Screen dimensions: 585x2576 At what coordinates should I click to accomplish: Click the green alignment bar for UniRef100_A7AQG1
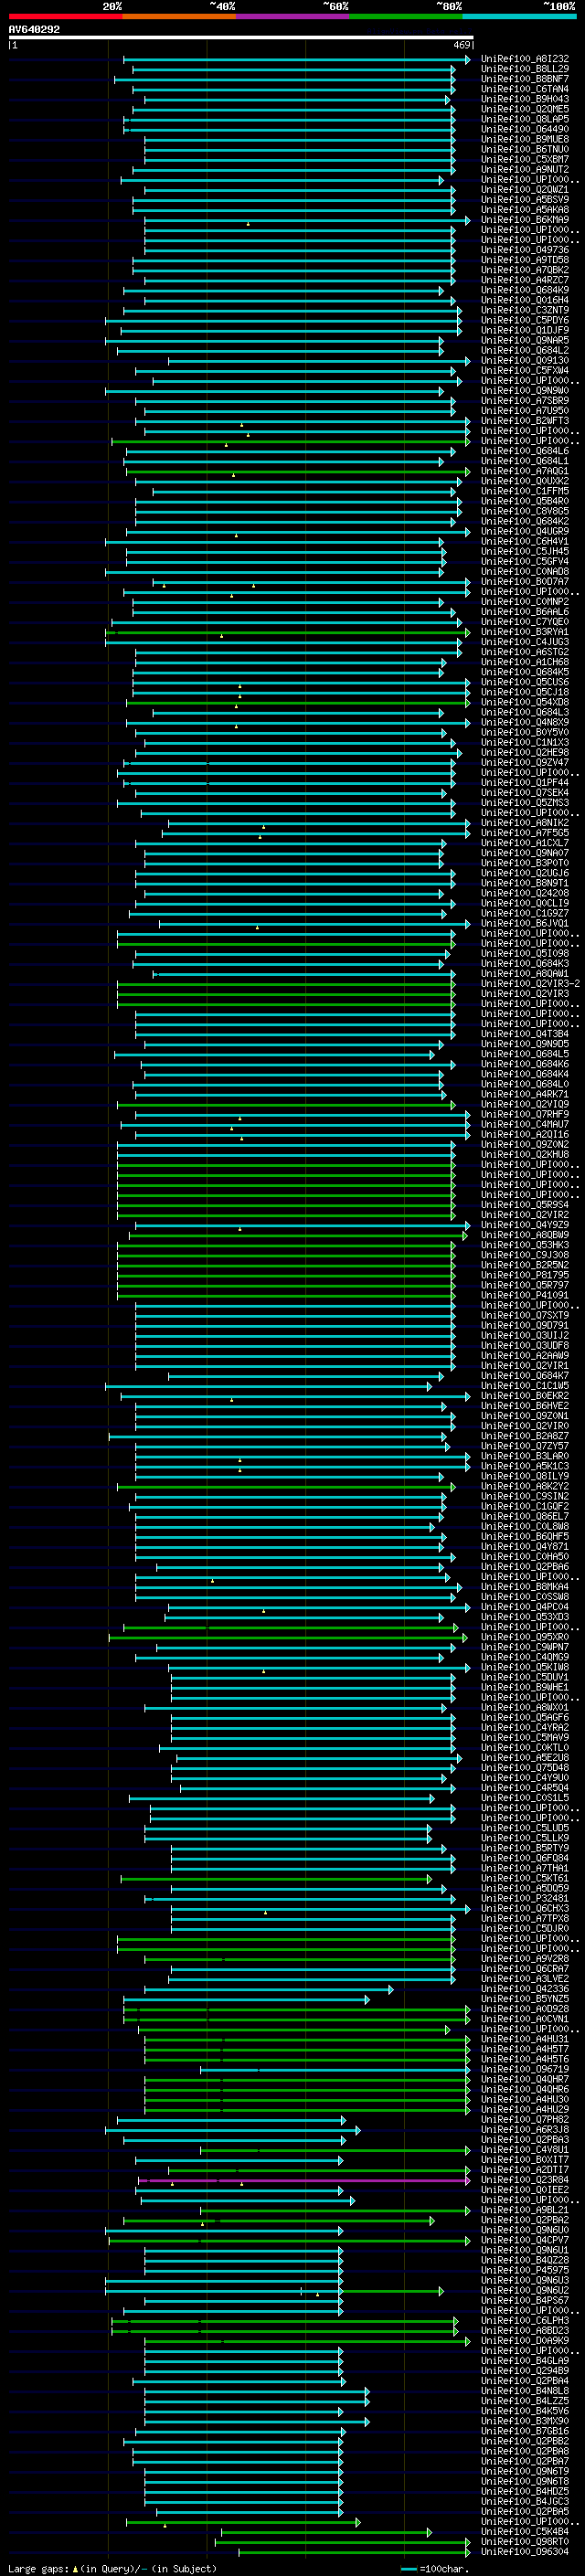coord(298,471)
